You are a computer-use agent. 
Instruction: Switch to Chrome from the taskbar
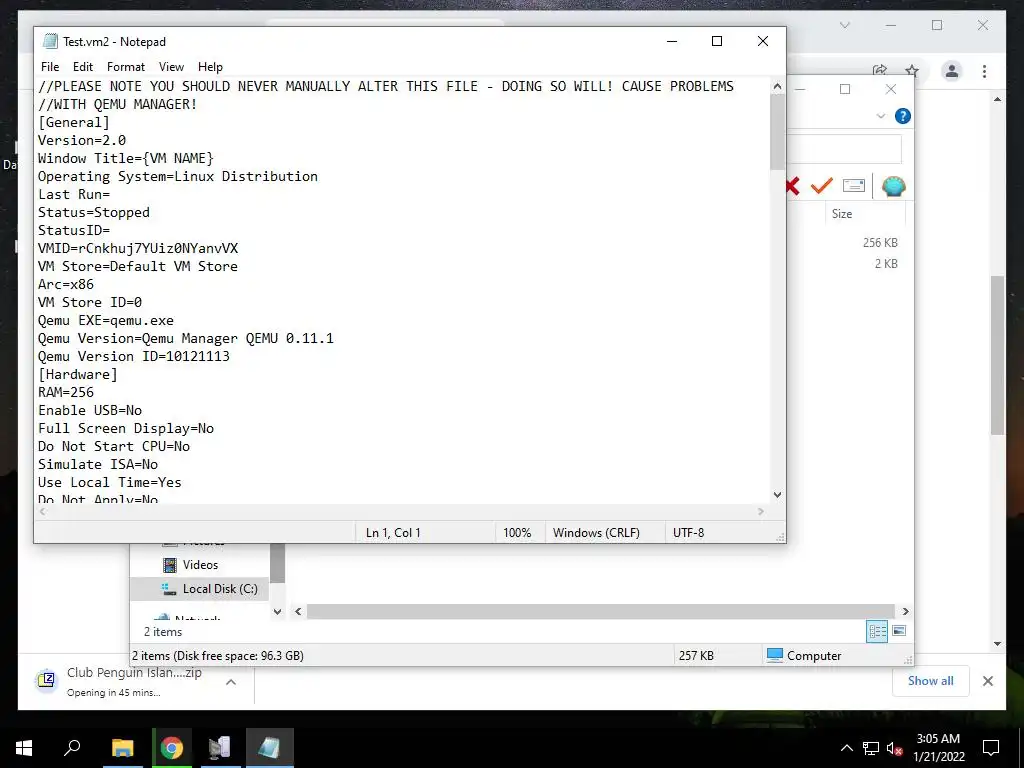click(172, 748)
